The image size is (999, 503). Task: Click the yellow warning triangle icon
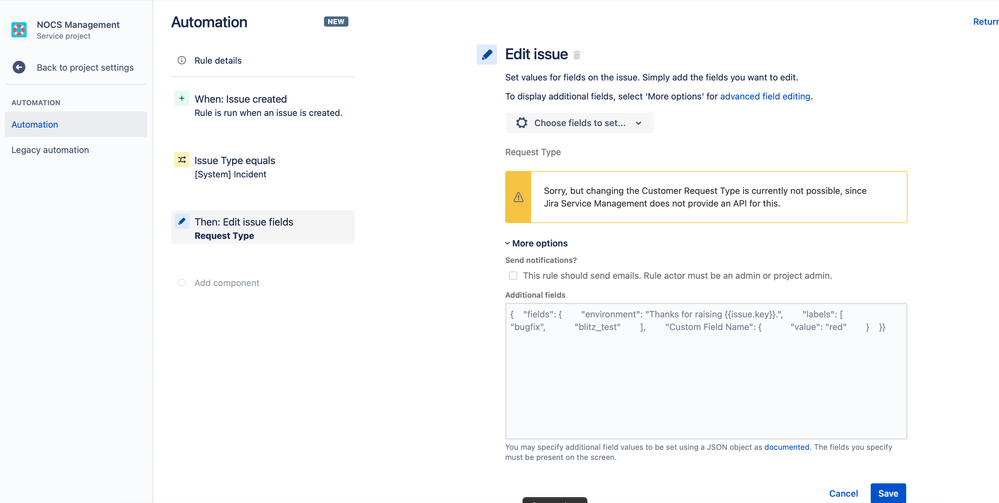(518, 197)
